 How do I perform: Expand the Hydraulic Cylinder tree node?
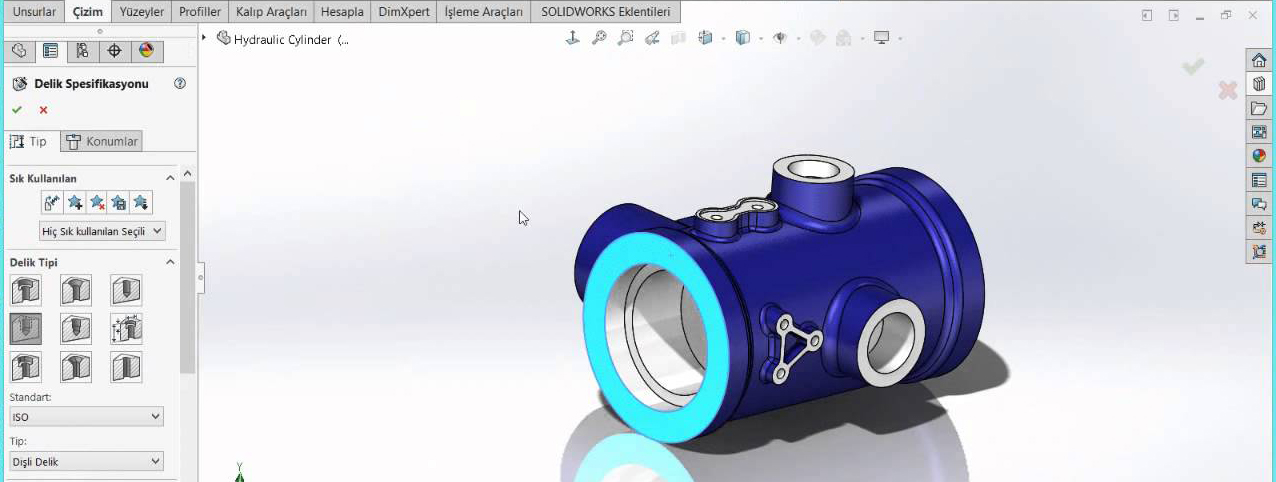tap(204, 38)
